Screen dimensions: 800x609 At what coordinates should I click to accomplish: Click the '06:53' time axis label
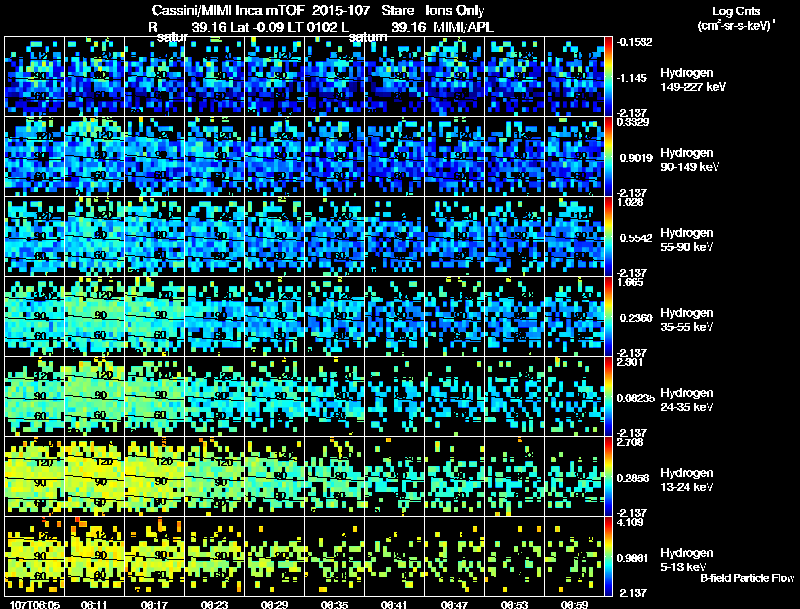tap(514, 605)
